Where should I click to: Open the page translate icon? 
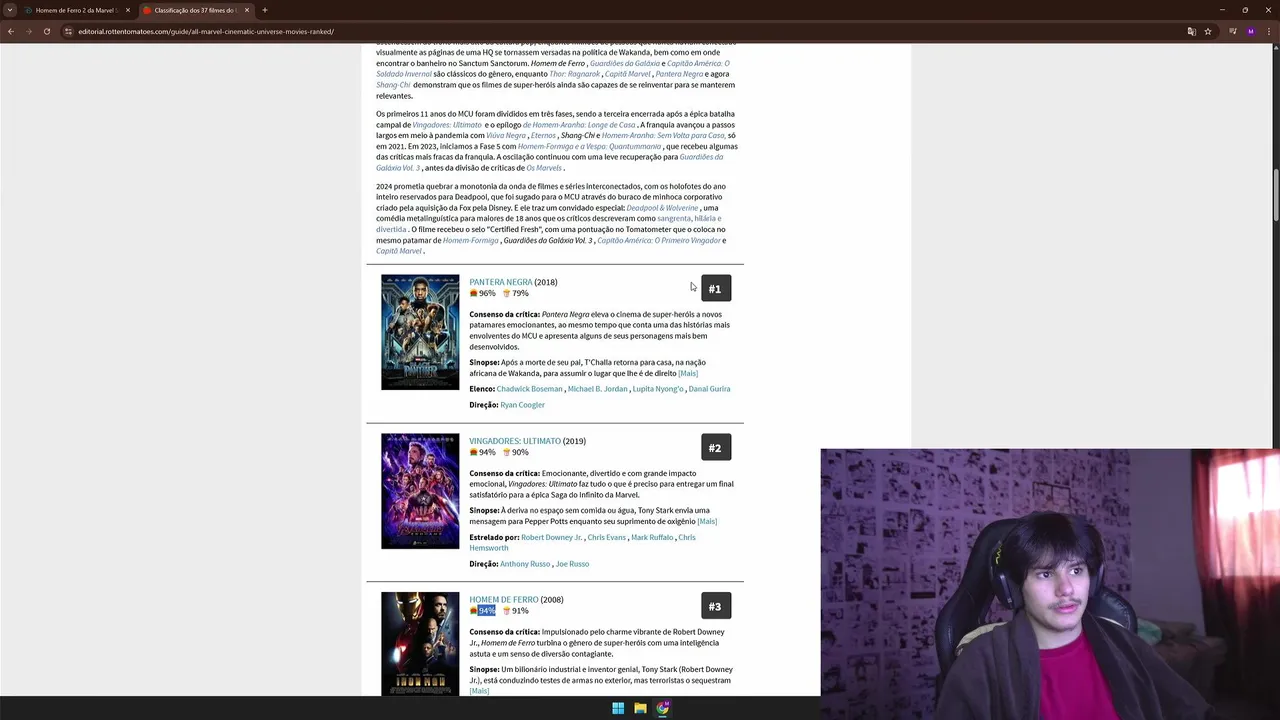coord(1191,31)
